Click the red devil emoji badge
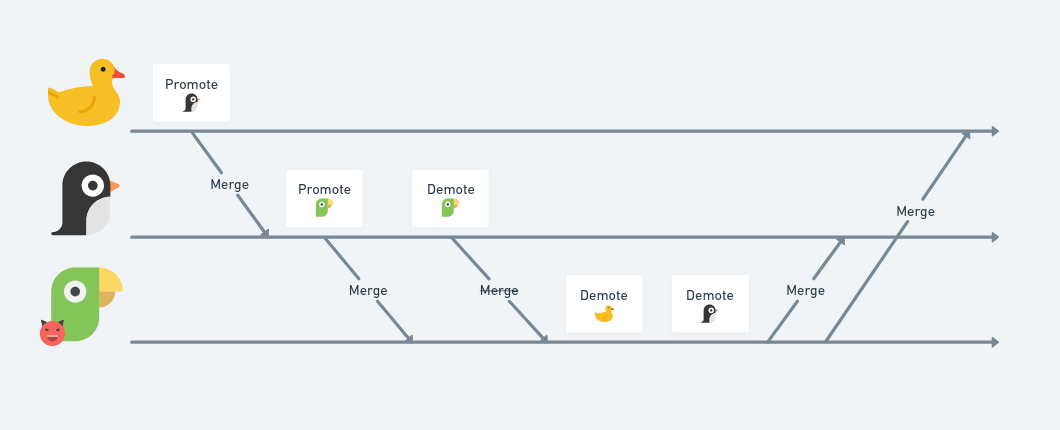Screen dimensions: 1060x430 click(x=52, y=333)
